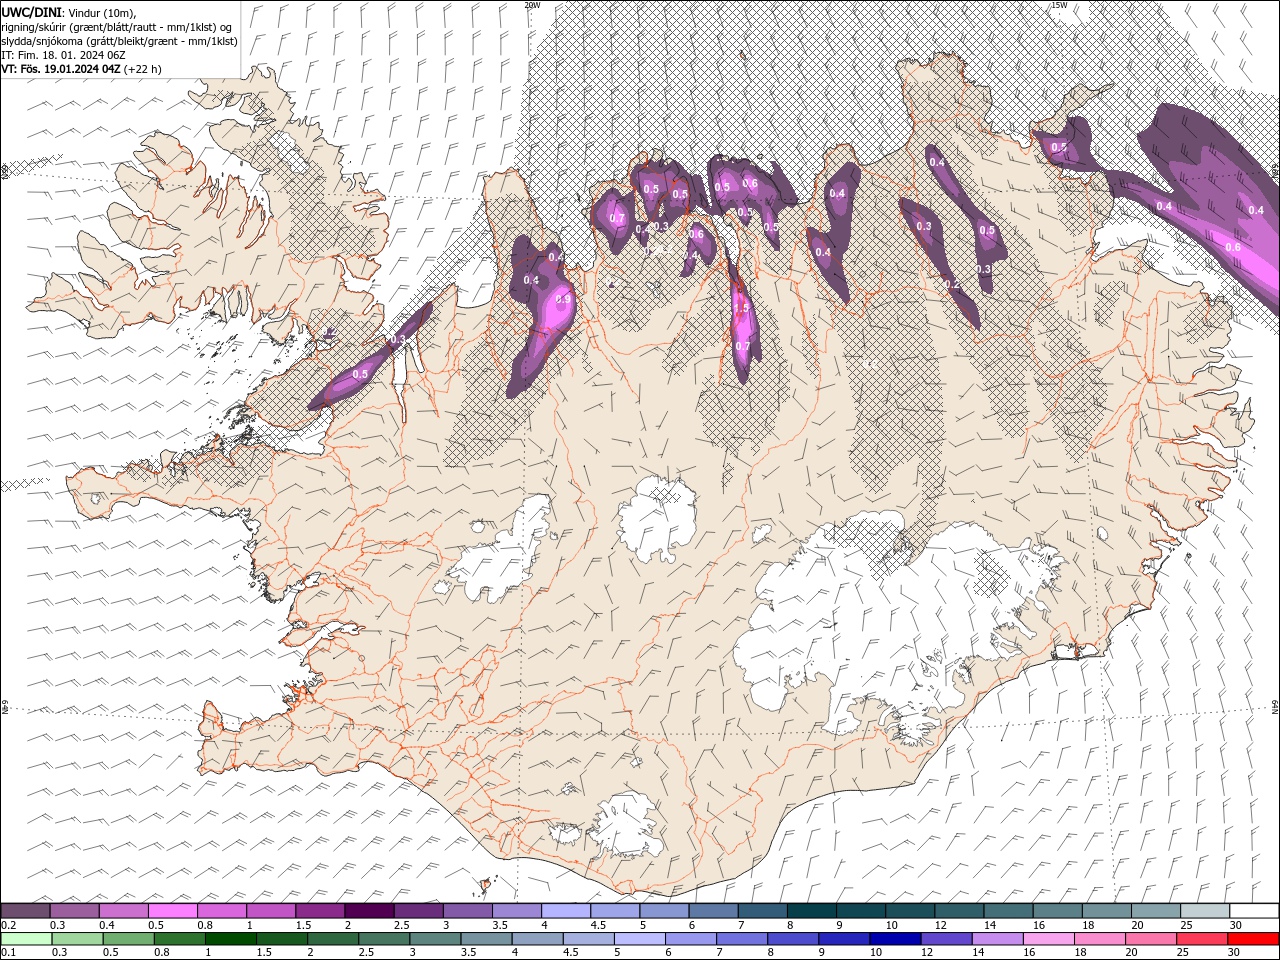Click the 20W longitude label
This screenshot has height=960, width=1280.
[x=532, y=5]
